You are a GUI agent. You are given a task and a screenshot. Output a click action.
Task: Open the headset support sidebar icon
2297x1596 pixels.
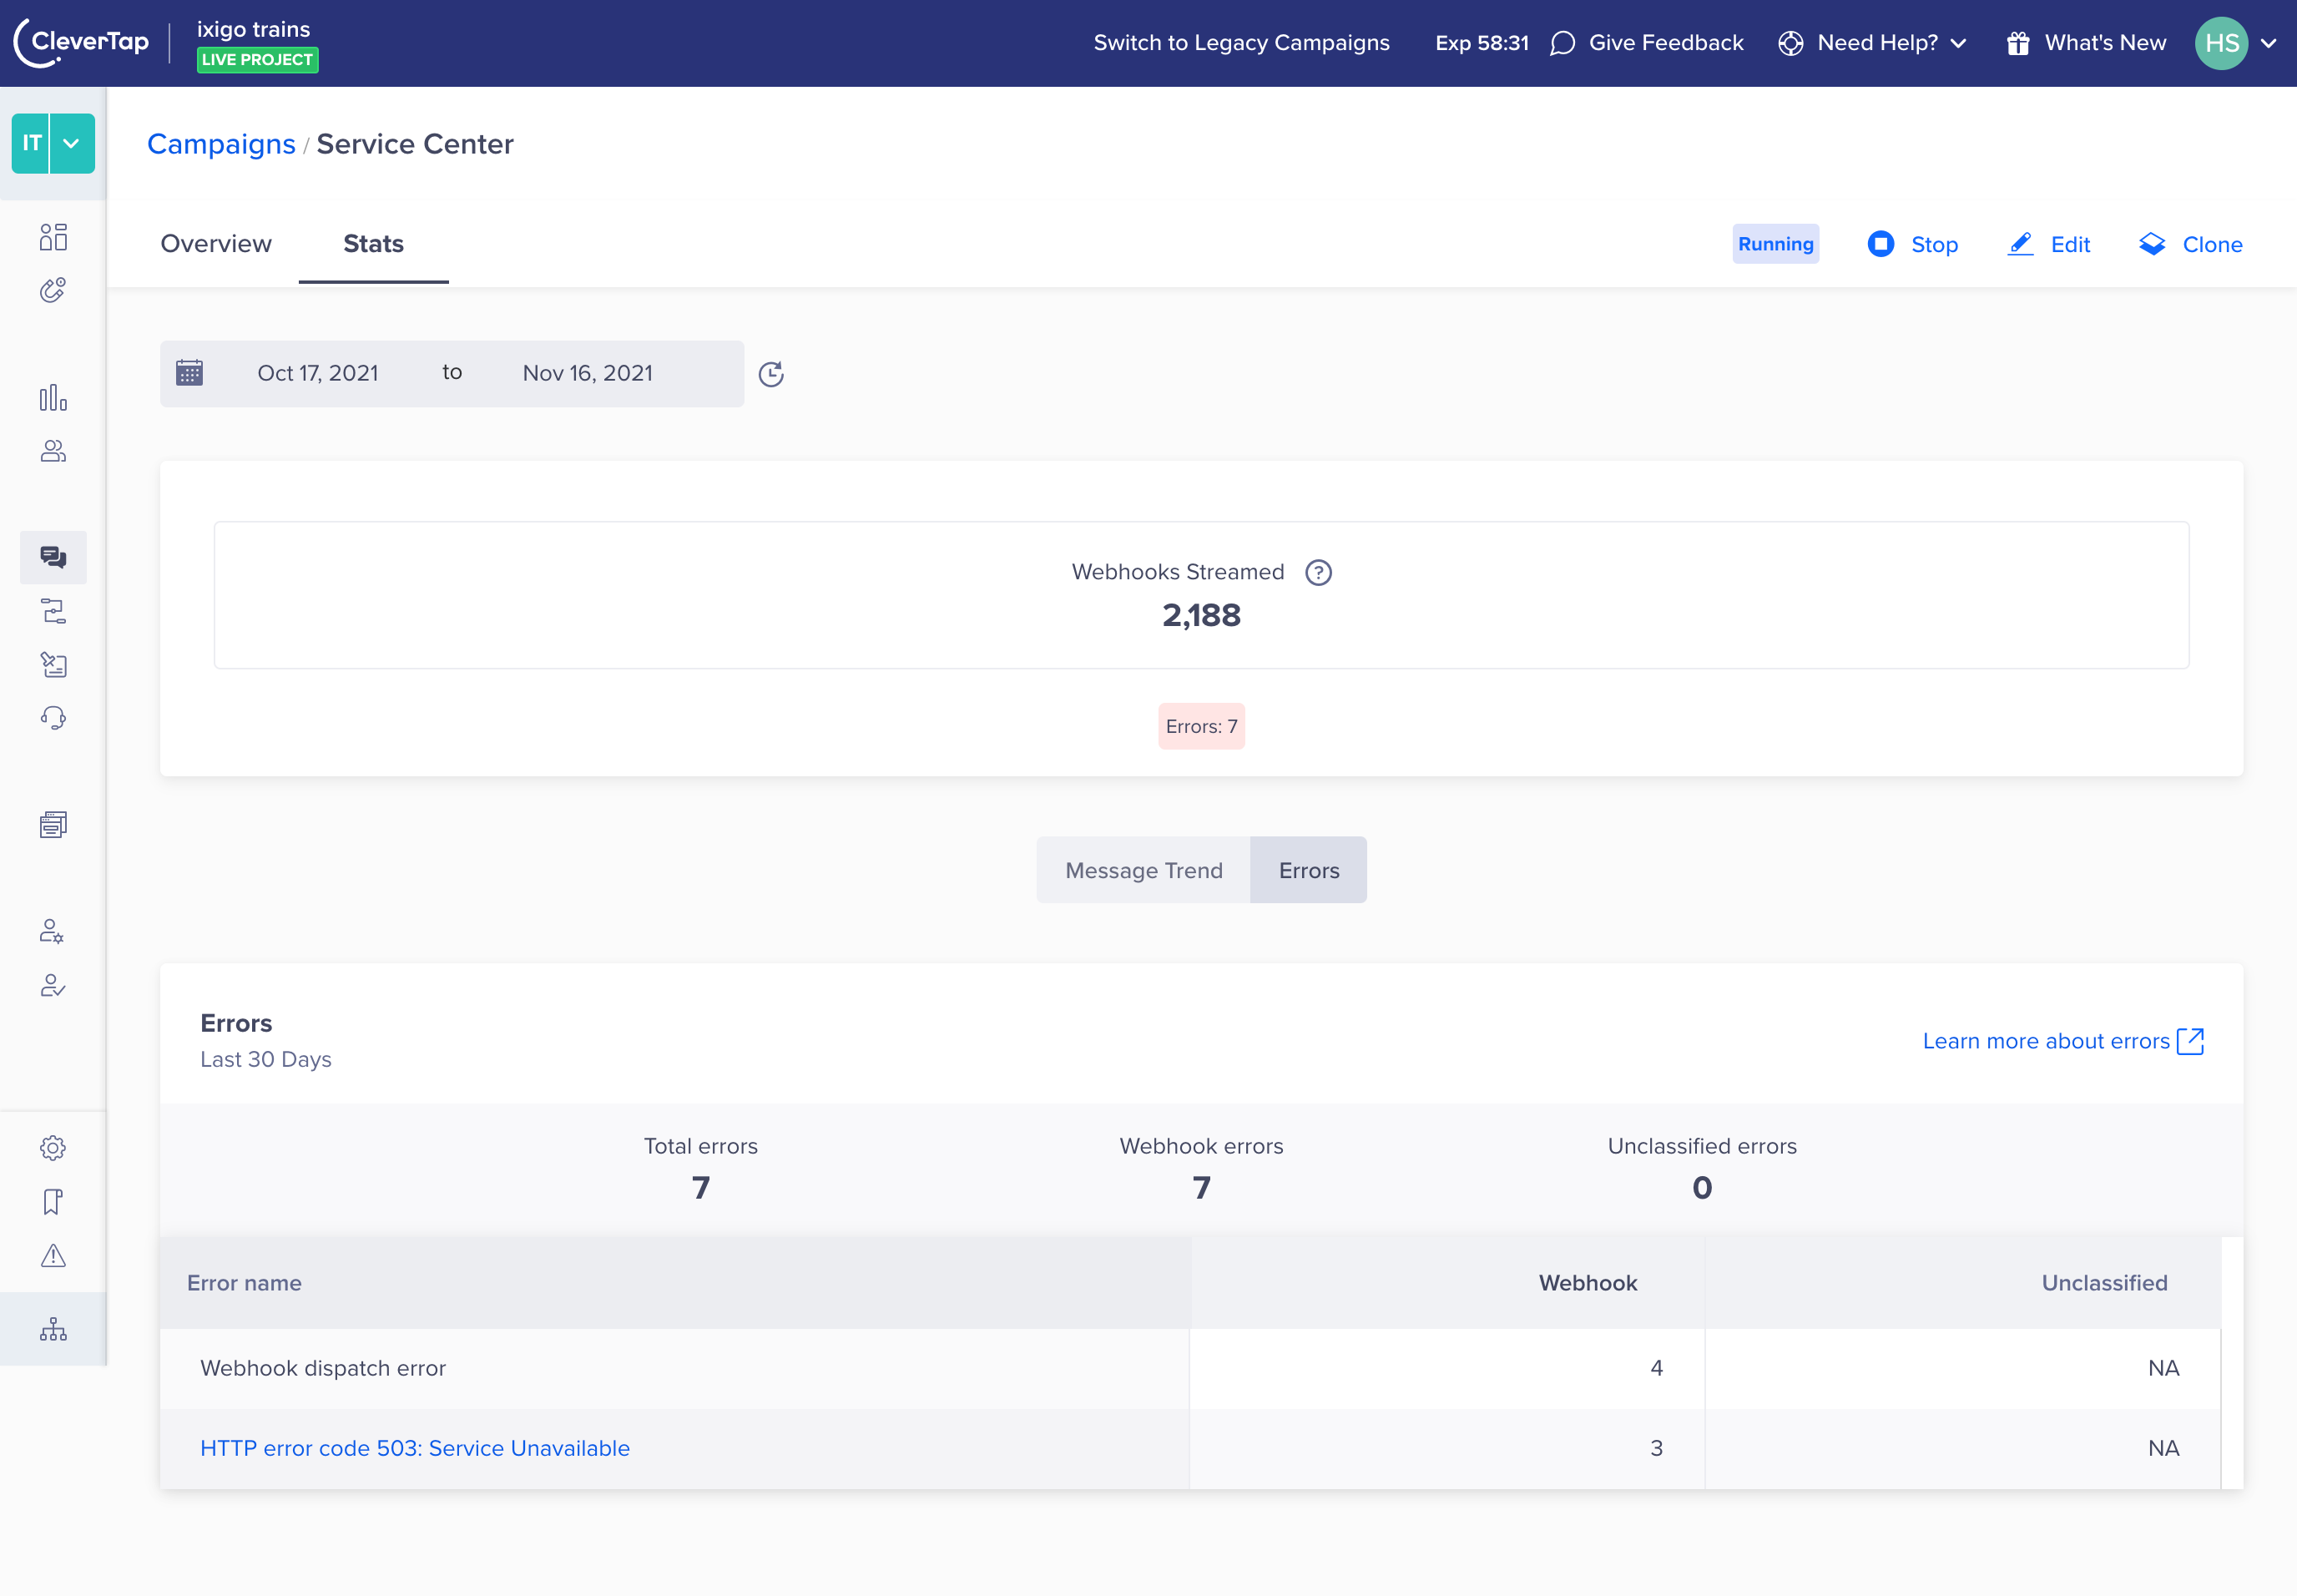click(53, 718)
